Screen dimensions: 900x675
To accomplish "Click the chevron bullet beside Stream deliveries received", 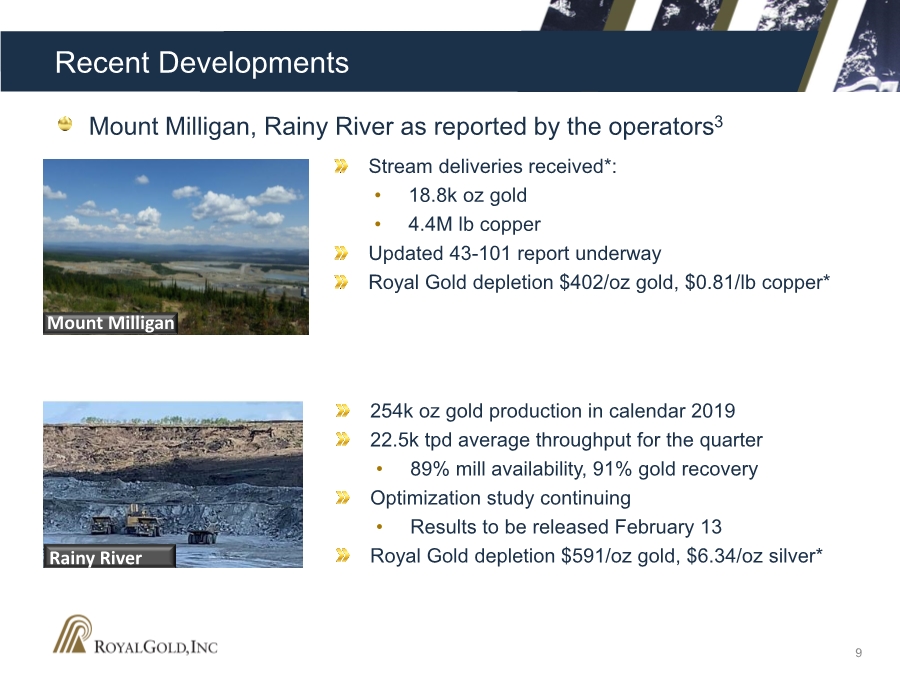I will 341,166.
